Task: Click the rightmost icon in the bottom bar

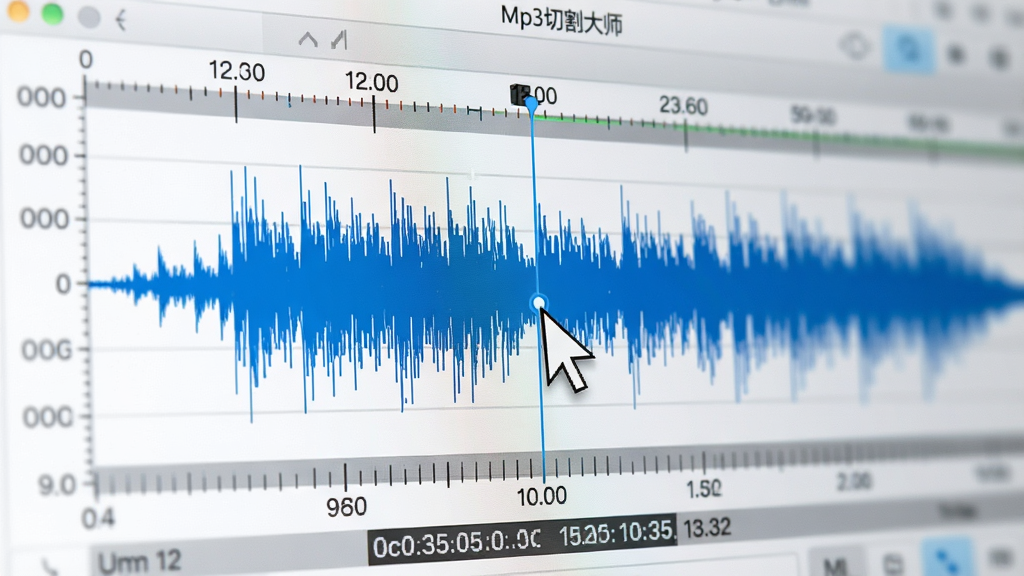Action: pyautogui.click(x=1000, y=557)
